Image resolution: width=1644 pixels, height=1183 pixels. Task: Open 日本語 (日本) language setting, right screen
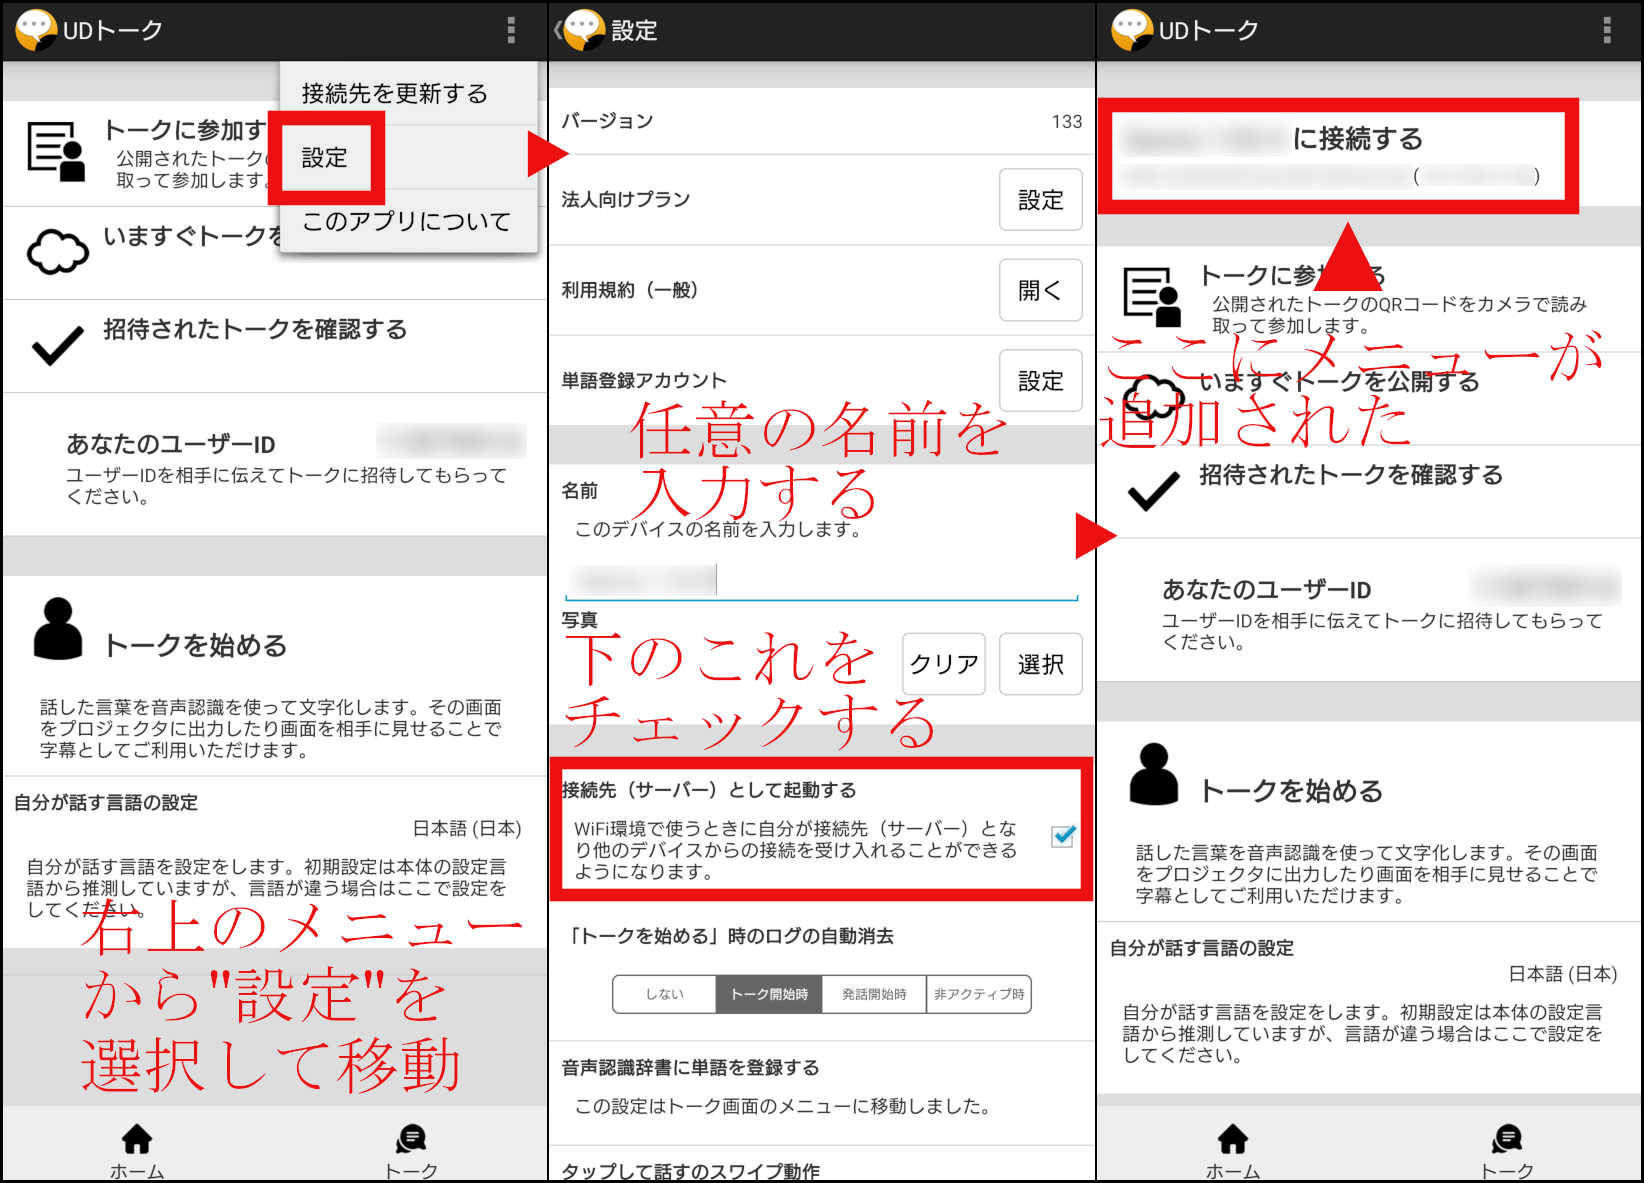tap(1563, 973)
